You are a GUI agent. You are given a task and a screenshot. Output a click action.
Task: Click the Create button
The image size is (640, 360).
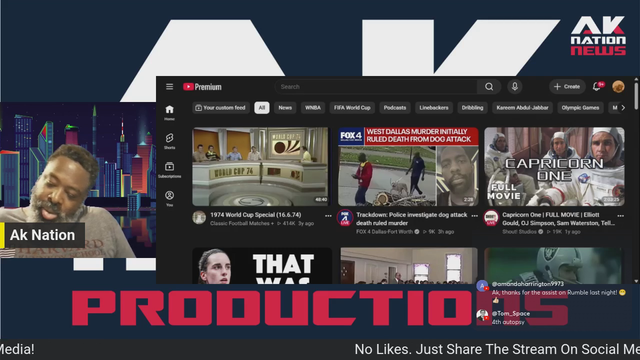567,87
